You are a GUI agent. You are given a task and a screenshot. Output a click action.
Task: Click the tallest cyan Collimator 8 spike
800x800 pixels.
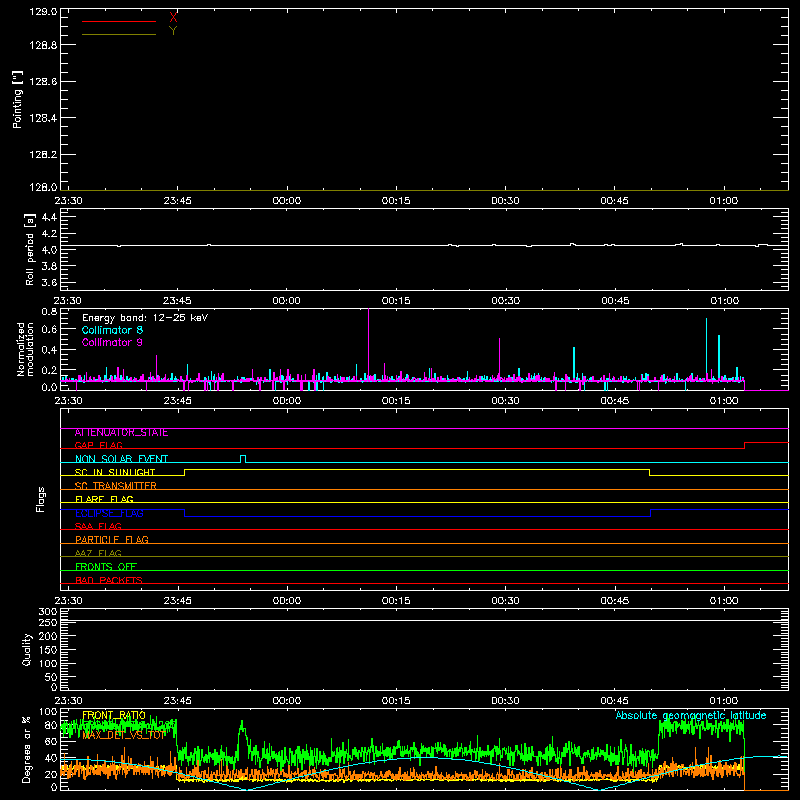tap(707, 349)
